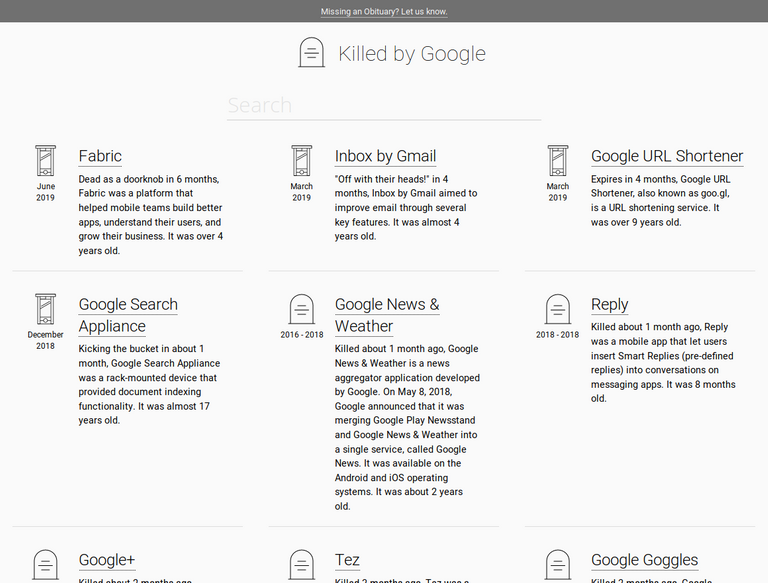Click the 'June 2019' date under Fabric's icon
This screenshot has height=583, width=768.
pos(45,192)
